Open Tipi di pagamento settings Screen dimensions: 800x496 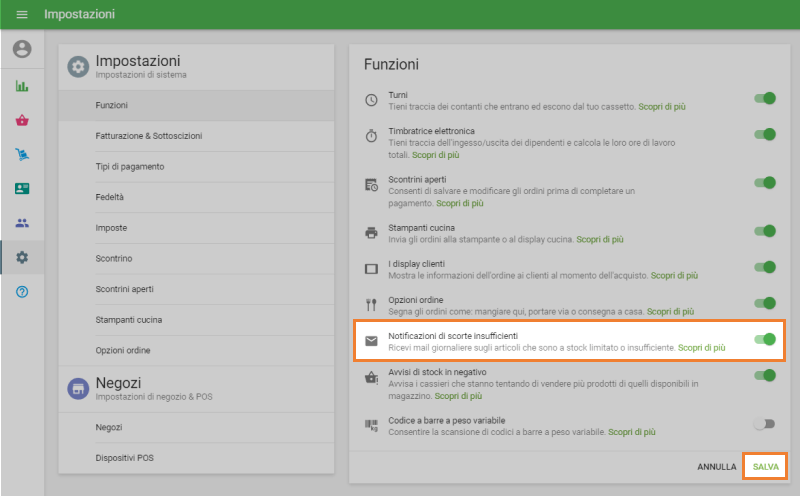[x=130, y=166]
